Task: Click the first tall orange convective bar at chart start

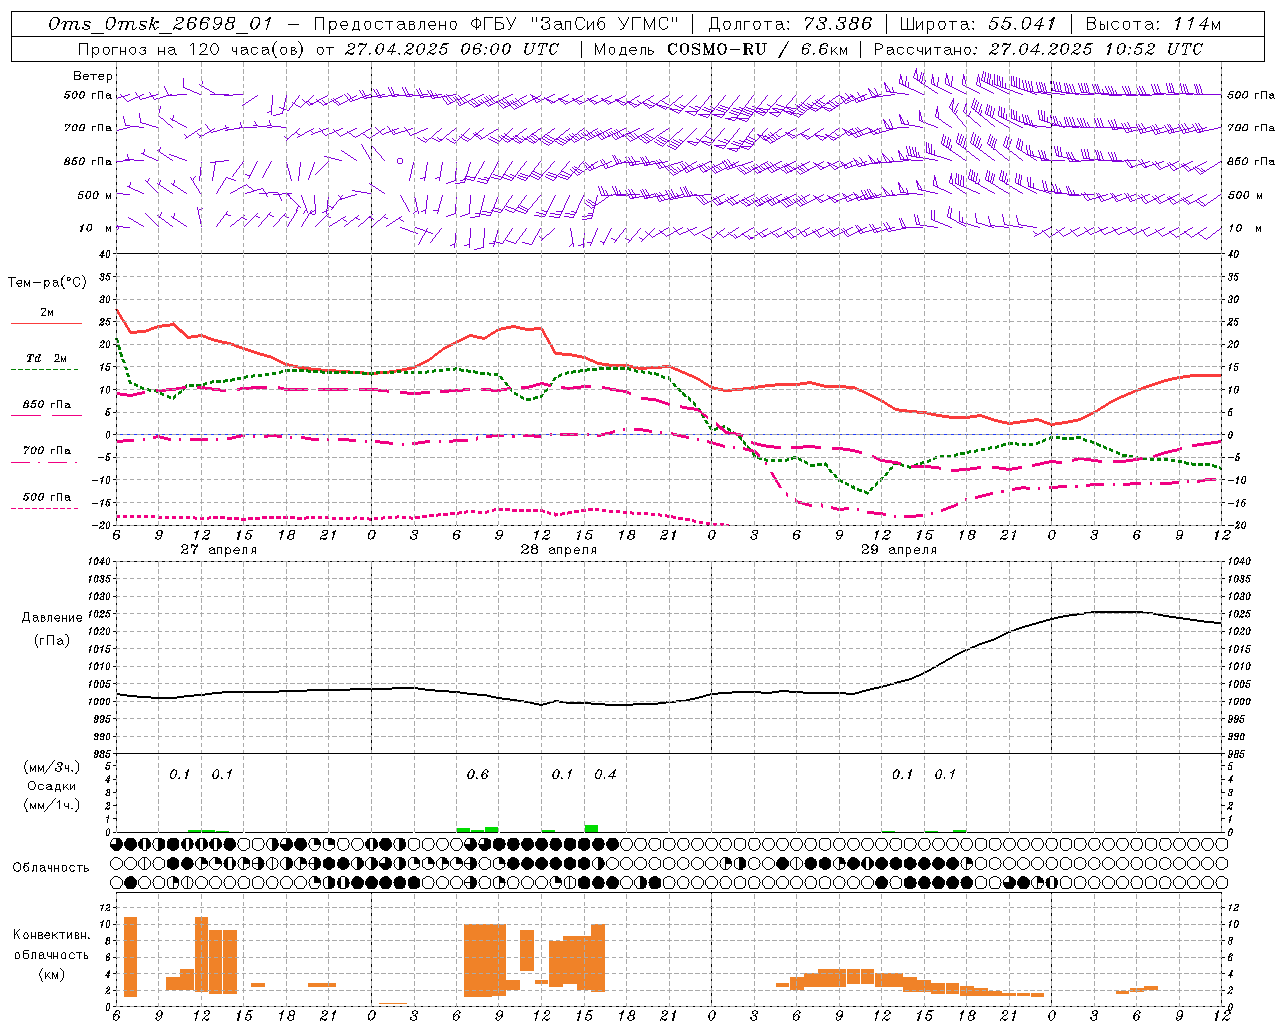Action: coord(130,957)
